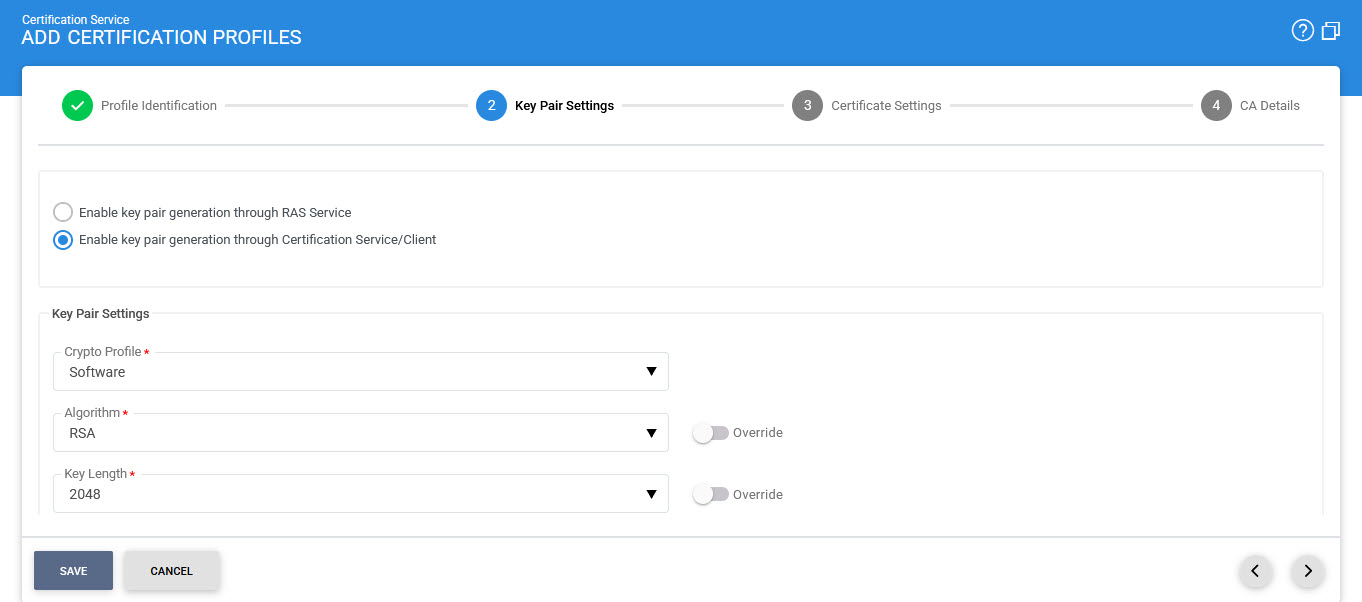This screenshot has width=1362, height=602.
Task: Open the CA Details step
Action: [1269, 106]
